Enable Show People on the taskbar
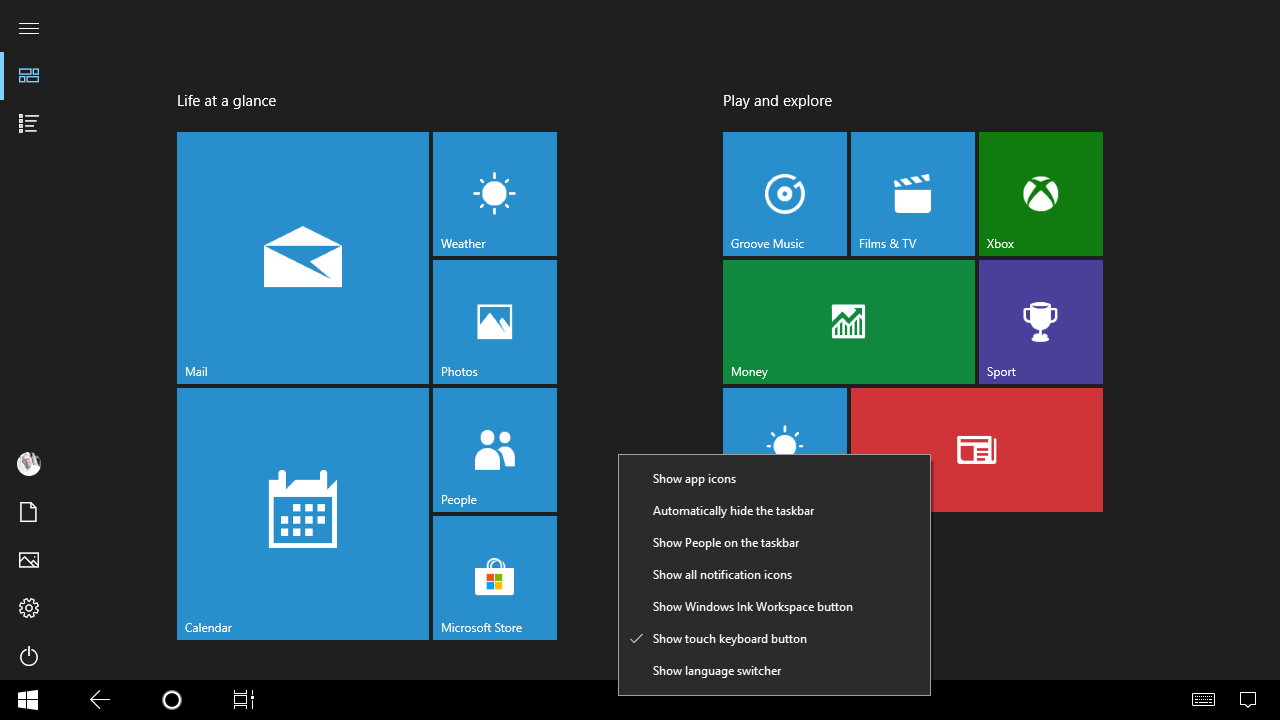 pyautogui.click(x=775, y=543)
